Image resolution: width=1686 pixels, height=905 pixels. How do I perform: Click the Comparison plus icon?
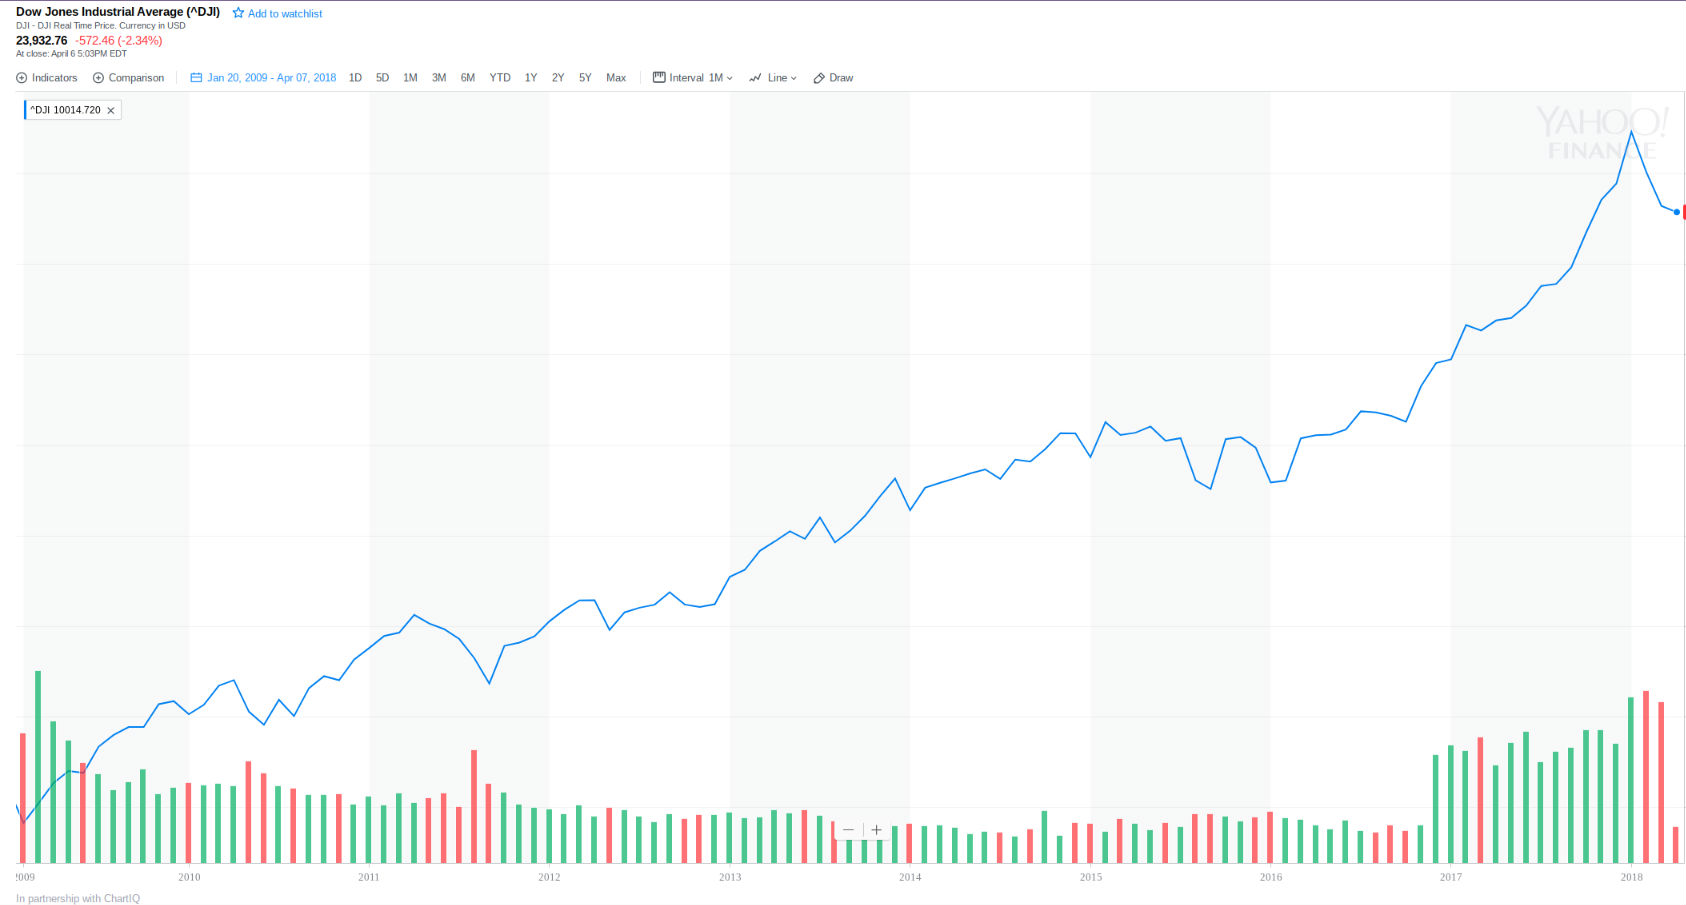pos(98,78)
